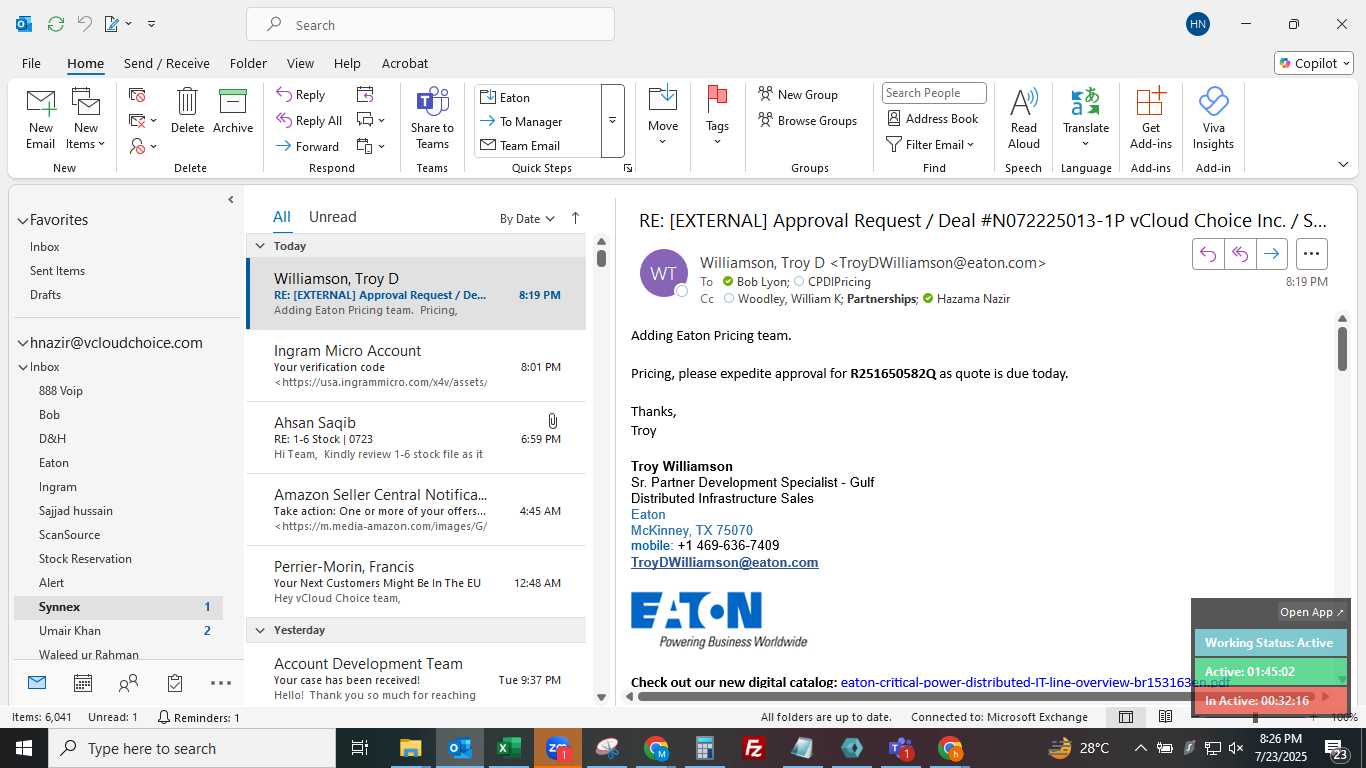This screenshot has width=1366, height=768.
Task: Open the Tasks view icon
Action: coord(175,683)
